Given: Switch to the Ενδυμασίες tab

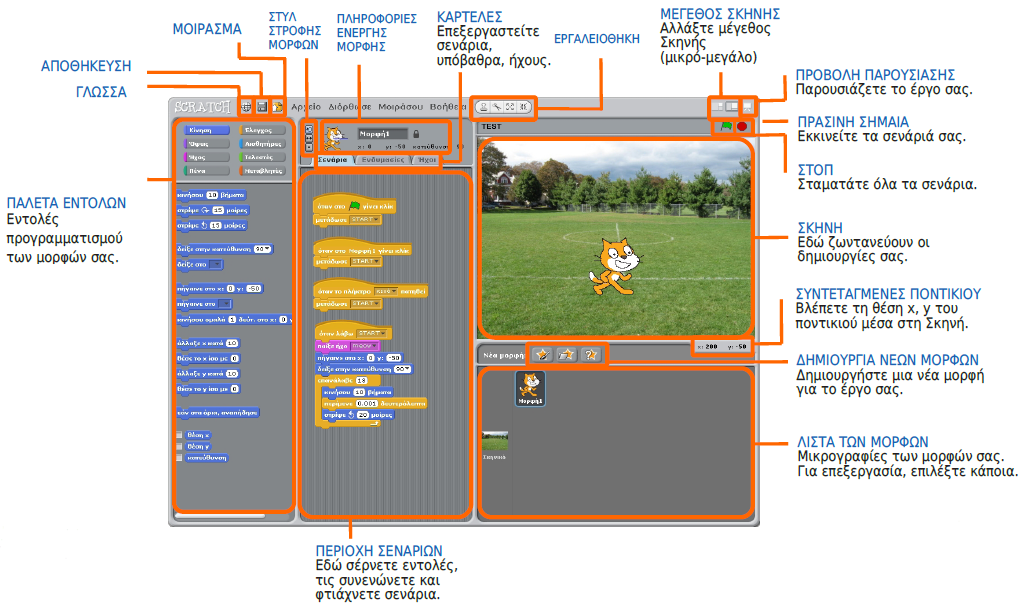Looking at the screenshot, I should pyautogui.click(x=383, y=160).
